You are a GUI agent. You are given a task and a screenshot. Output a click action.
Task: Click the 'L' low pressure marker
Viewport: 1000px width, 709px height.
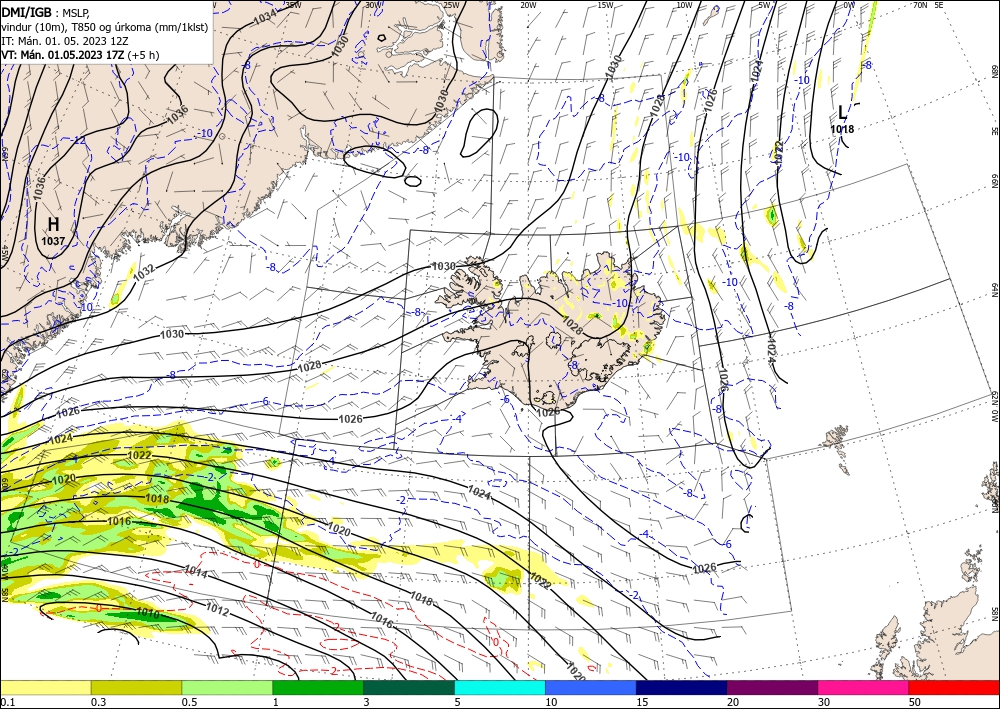(842, 113)
